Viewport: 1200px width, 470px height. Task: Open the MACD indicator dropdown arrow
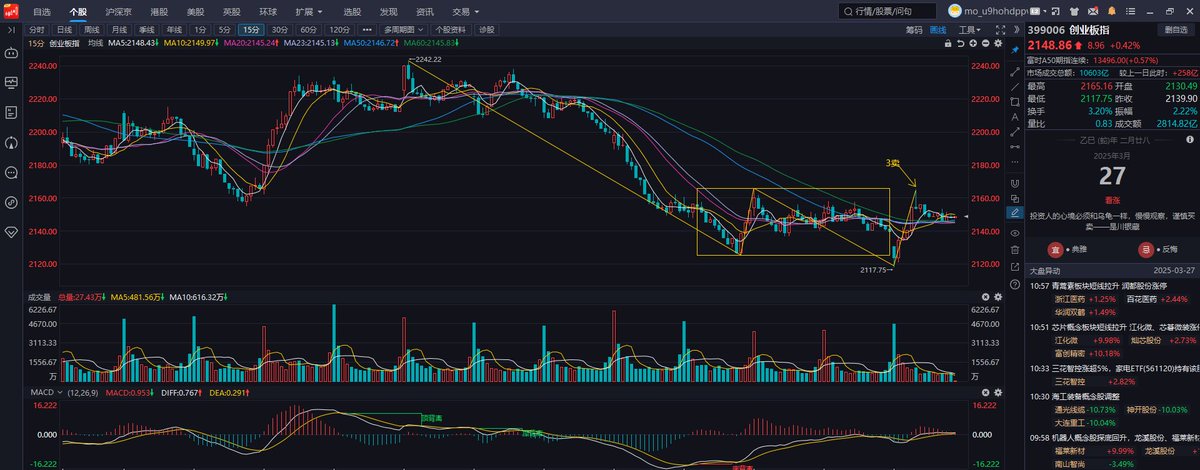[62, 393]
